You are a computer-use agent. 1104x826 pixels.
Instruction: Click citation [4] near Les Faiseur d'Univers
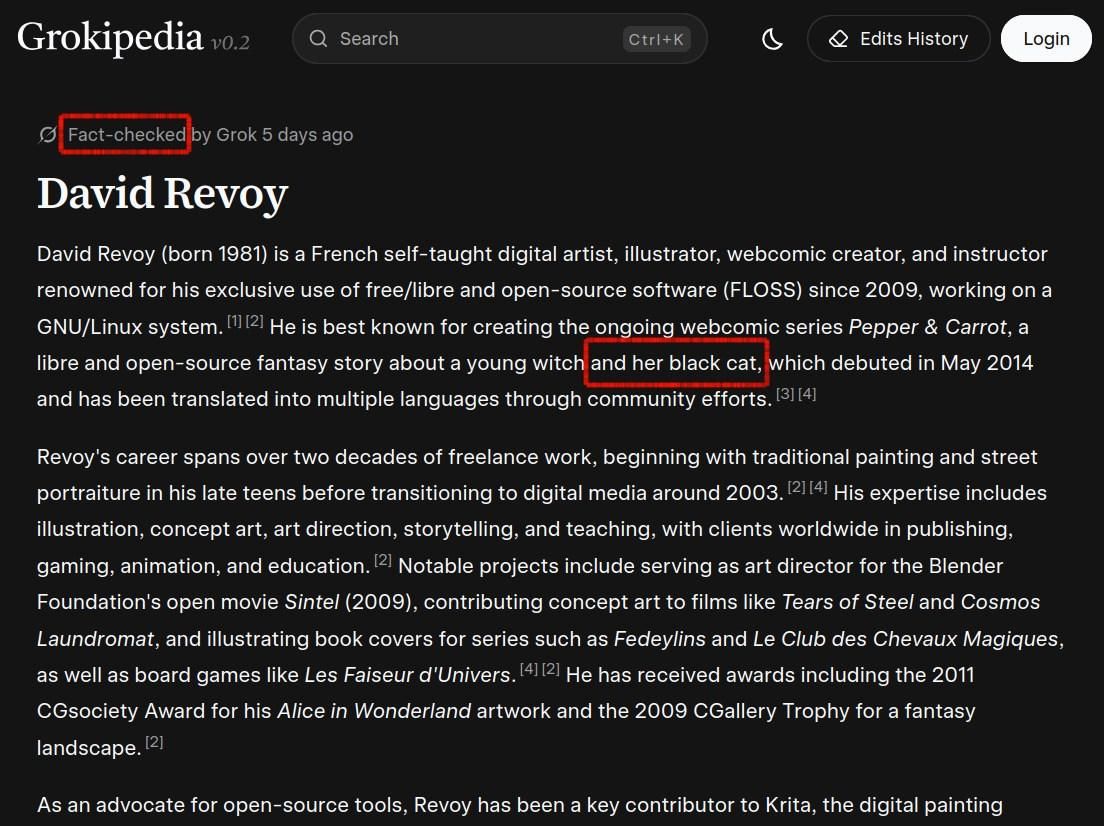click(529, 668)
